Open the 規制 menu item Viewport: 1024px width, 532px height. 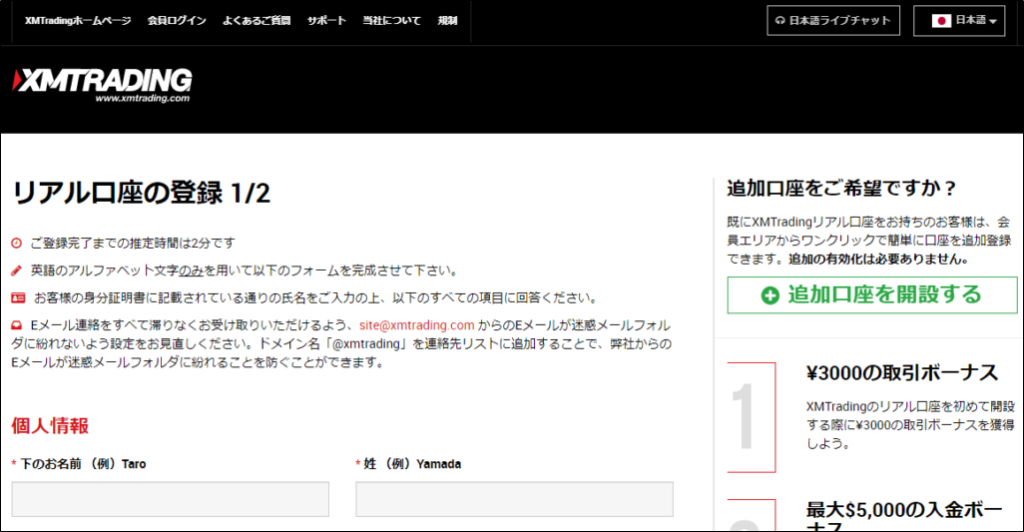tap(447, 21)
